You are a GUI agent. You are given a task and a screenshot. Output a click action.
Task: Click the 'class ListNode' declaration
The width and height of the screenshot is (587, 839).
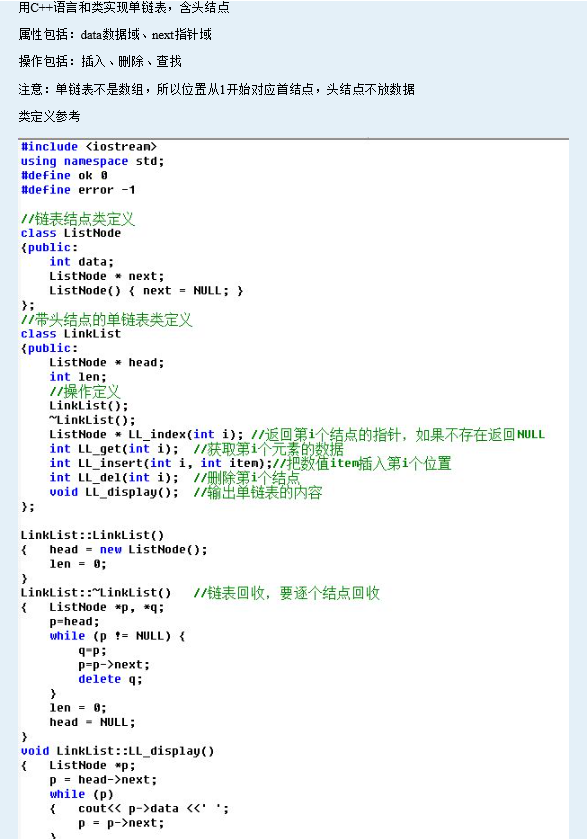tap(71, 233)
